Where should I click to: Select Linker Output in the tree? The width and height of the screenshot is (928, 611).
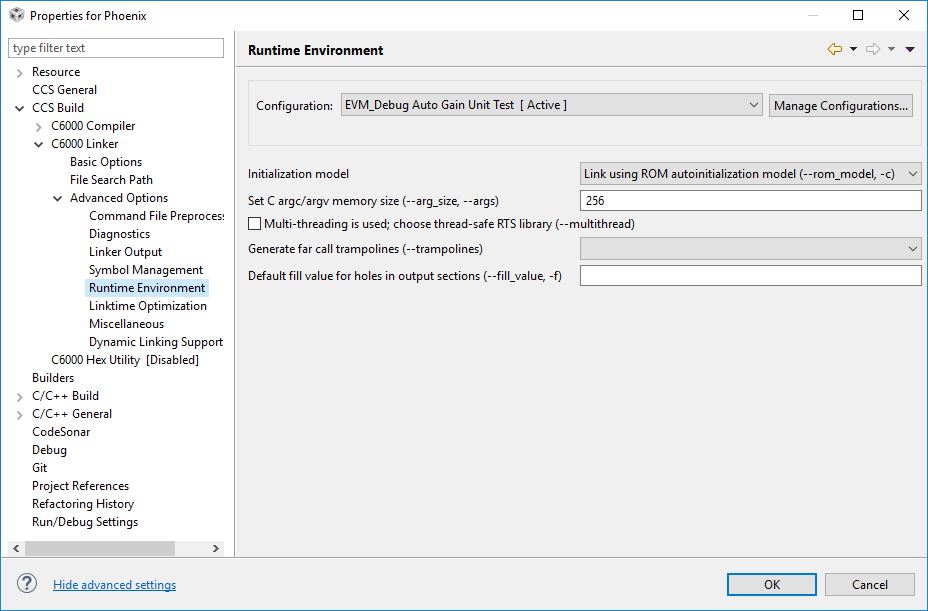pyautogui.click(x=125, y=252)
